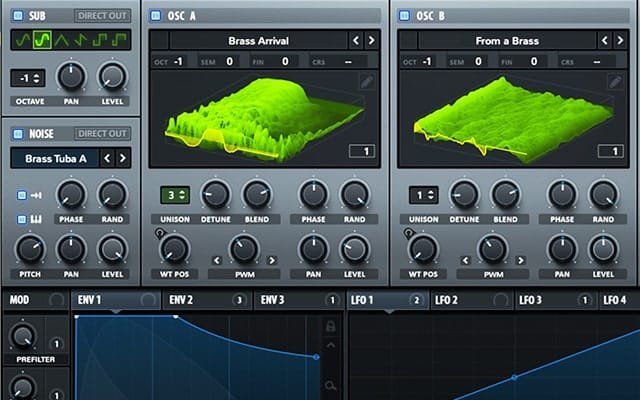This screenshot has height=400, width=640.
Task: Click OSC A wavetable frame number box
Action: pyautogui.click(x=362, y=151)
